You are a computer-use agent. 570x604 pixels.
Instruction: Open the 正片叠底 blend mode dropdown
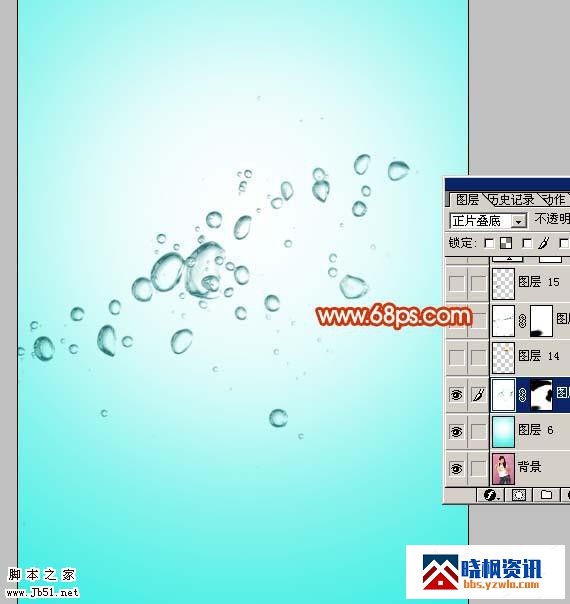pos(488,221)
